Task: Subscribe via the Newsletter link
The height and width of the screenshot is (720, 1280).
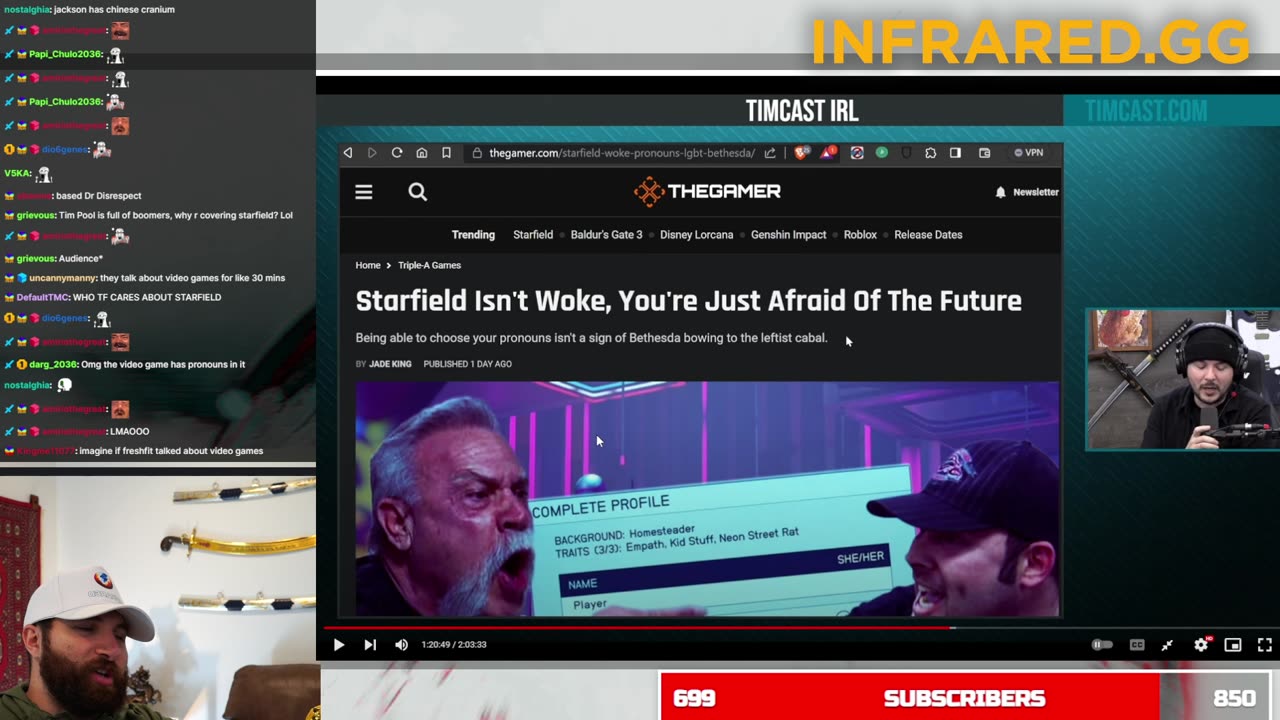Action: coord(1036,192)
